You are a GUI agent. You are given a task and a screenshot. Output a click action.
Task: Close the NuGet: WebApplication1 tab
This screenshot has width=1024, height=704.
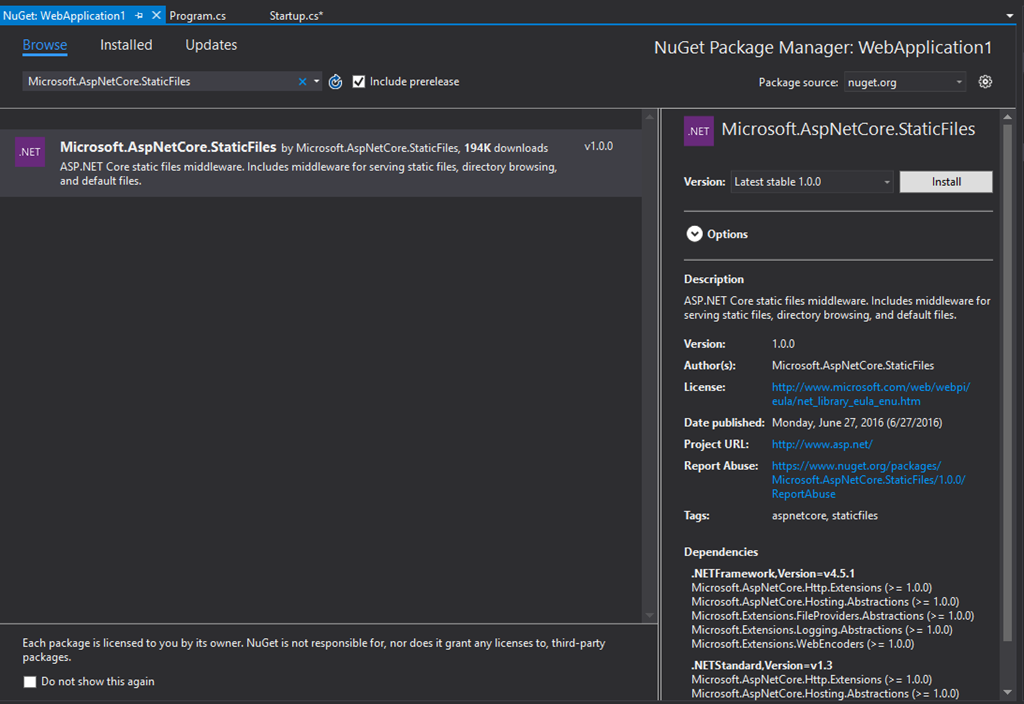coord(156,15)
